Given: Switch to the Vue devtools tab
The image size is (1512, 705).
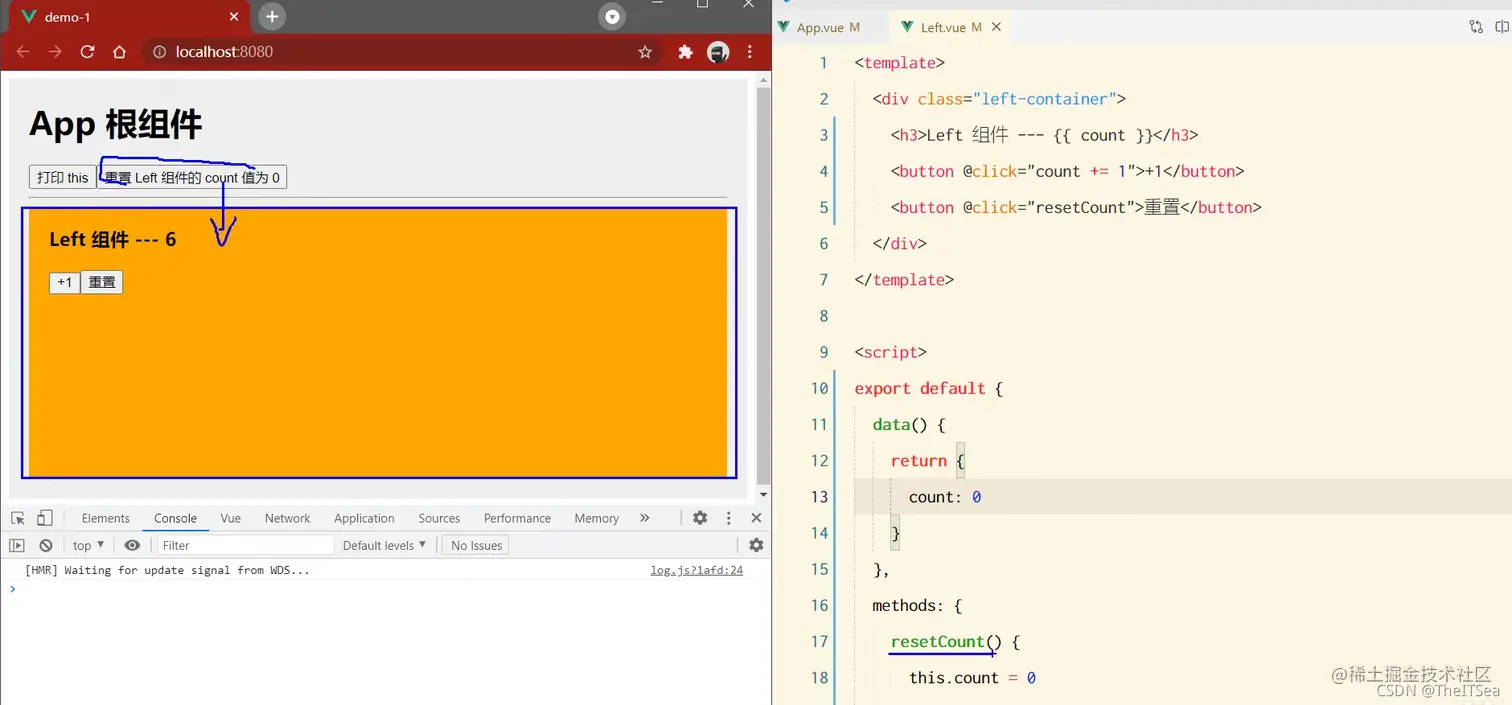Looking at the screenshot, I should [x=231, y=518].
